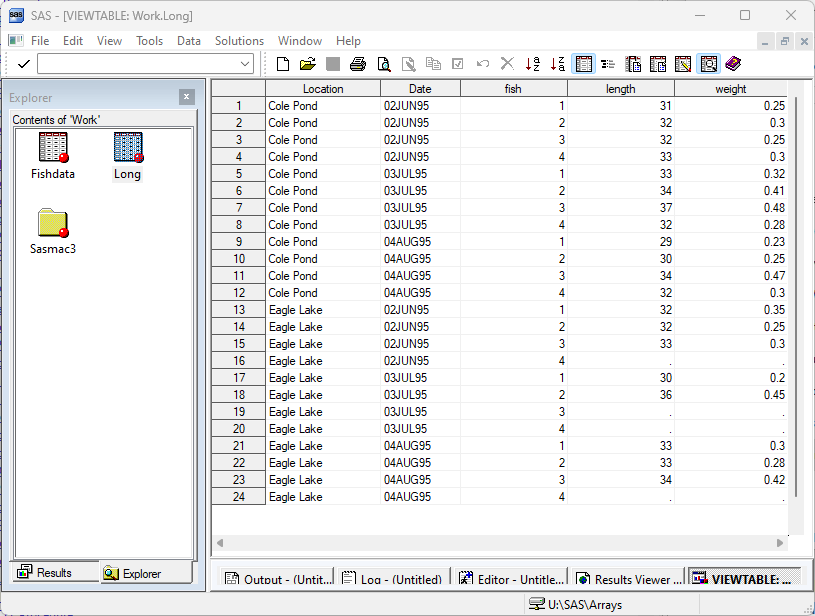Toggle Form View mode in toolbar
Viewport: 815px width, 616px height.
608,64
